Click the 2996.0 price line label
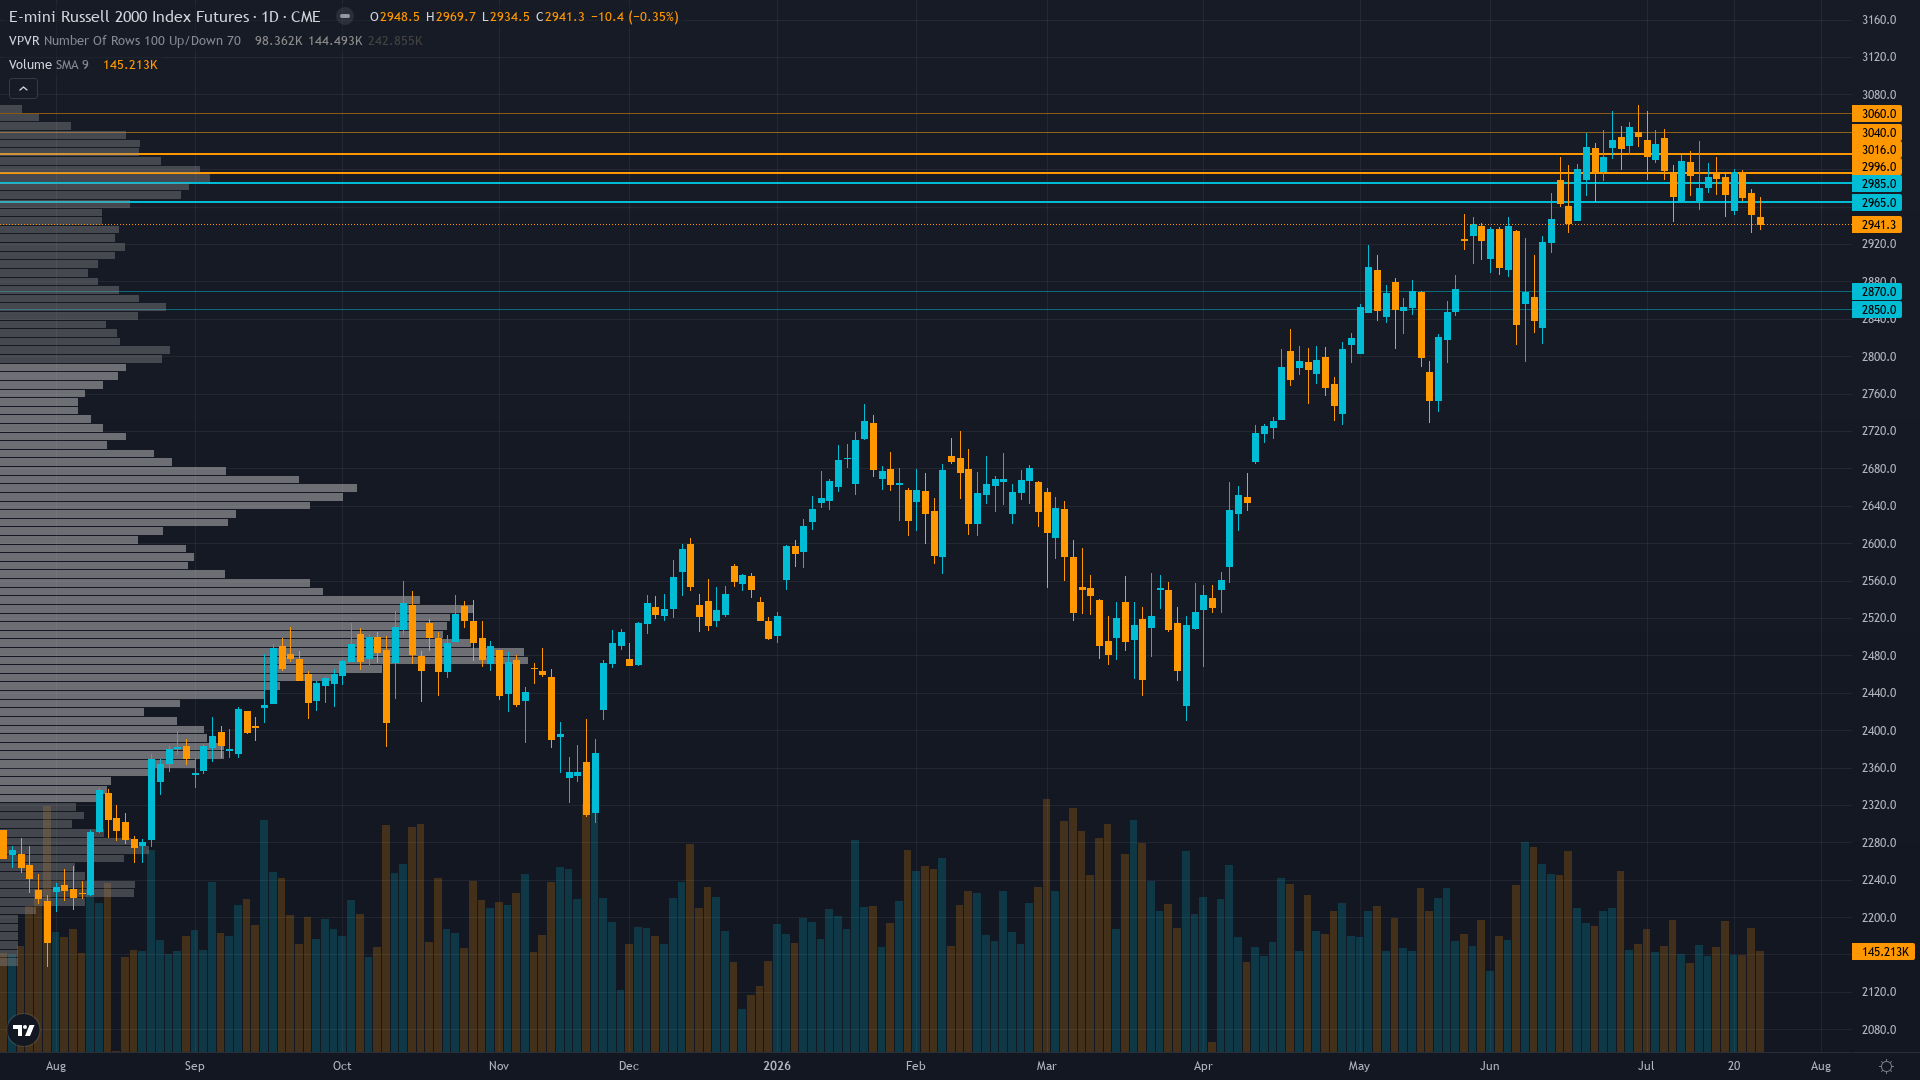 (1878, 167)
